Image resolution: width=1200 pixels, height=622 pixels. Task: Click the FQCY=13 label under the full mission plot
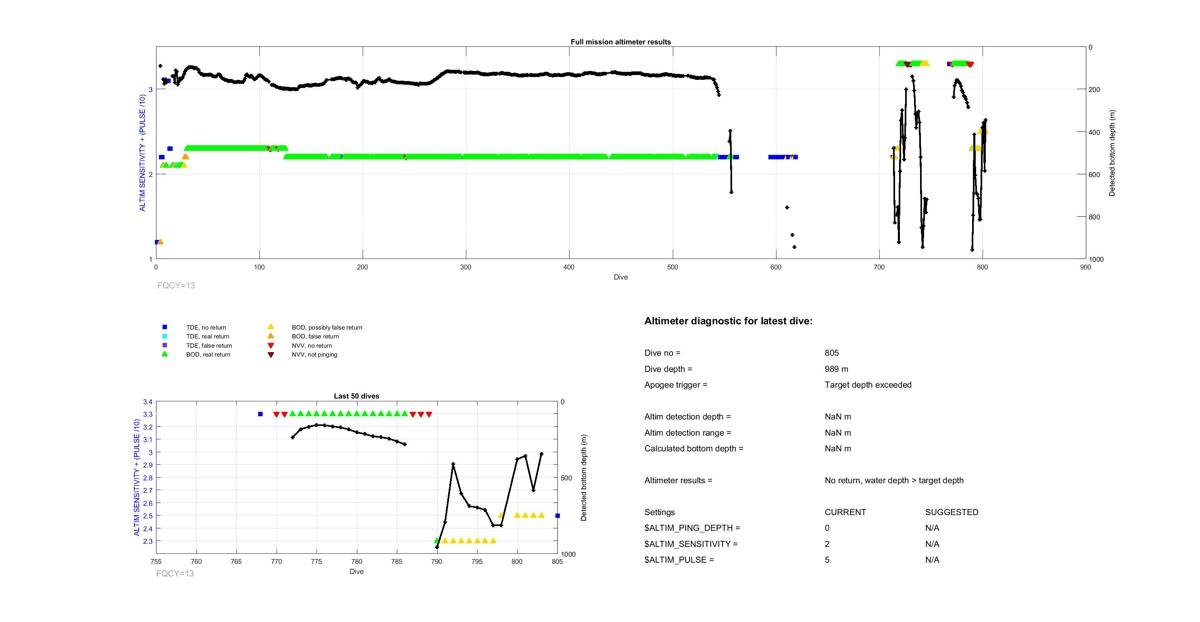pyautogui.click(x=175, y=285)
